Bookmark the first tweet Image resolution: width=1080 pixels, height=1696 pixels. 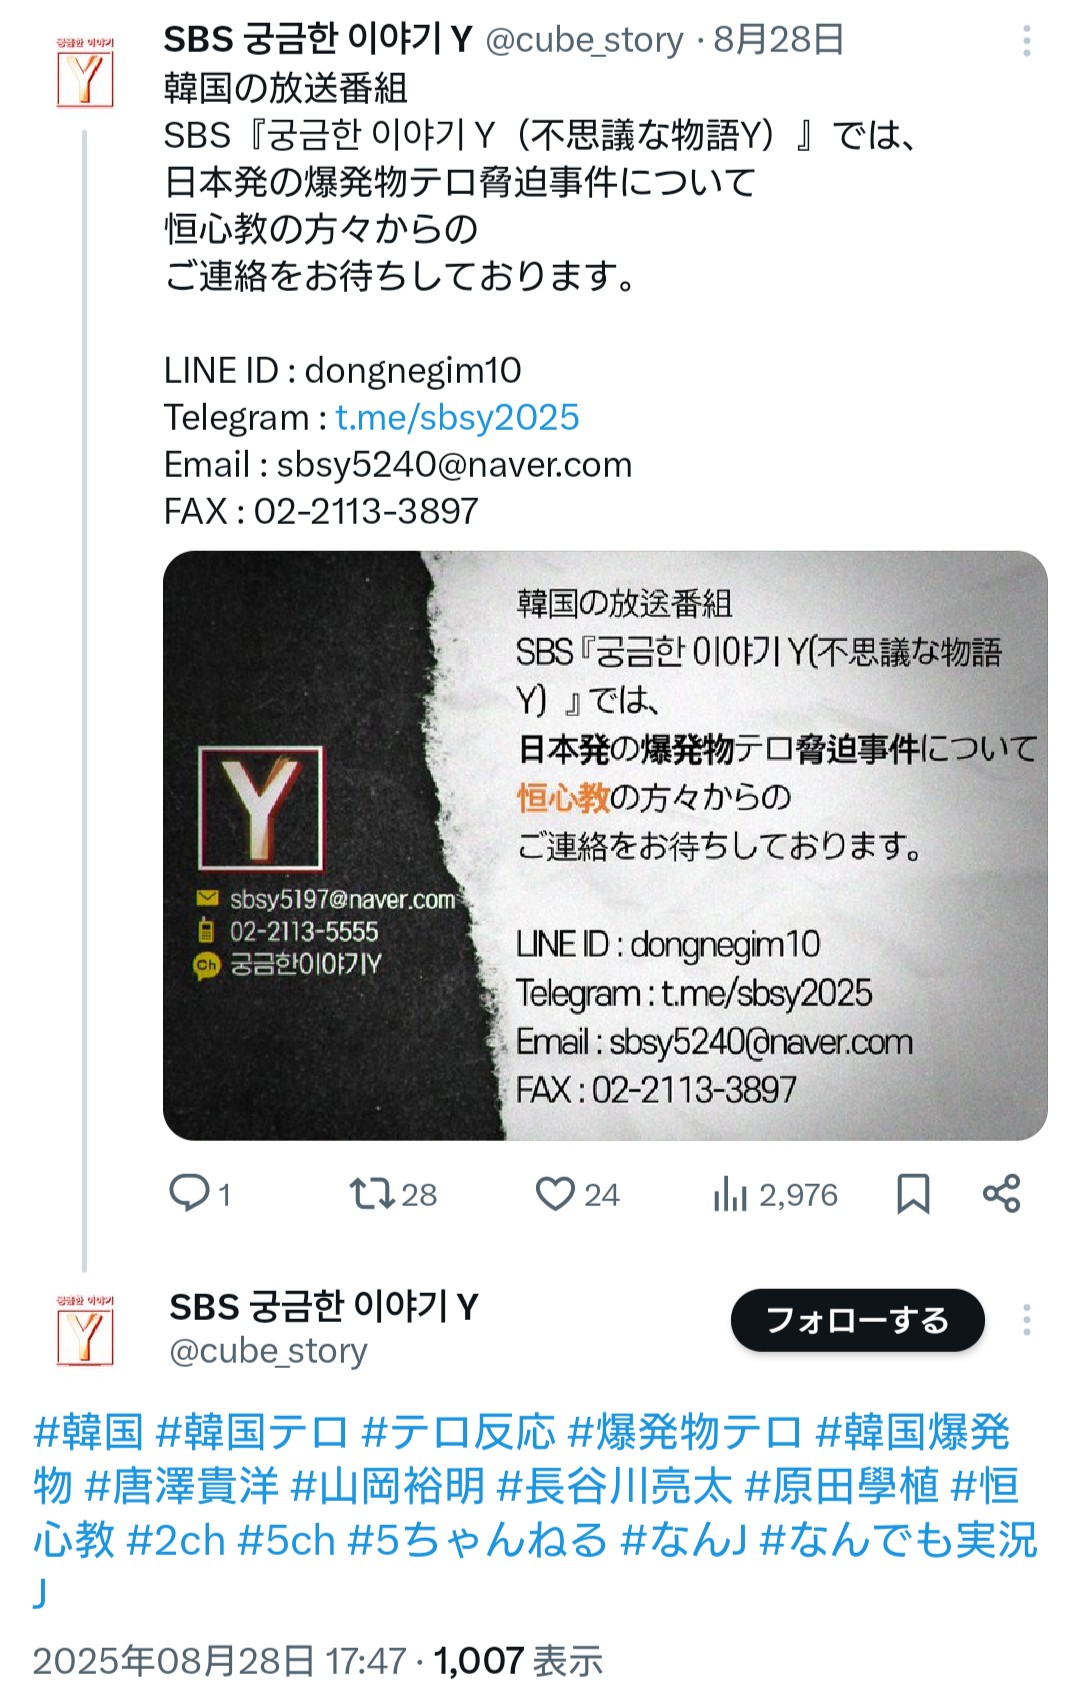pyautogui.click(x=913, y=1193)
